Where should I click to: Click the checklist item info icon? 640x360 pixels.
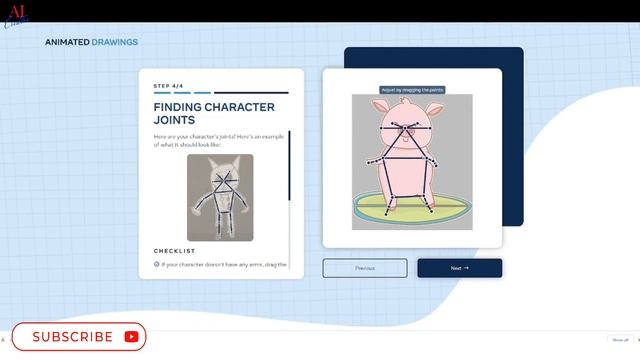pos(156,264)
